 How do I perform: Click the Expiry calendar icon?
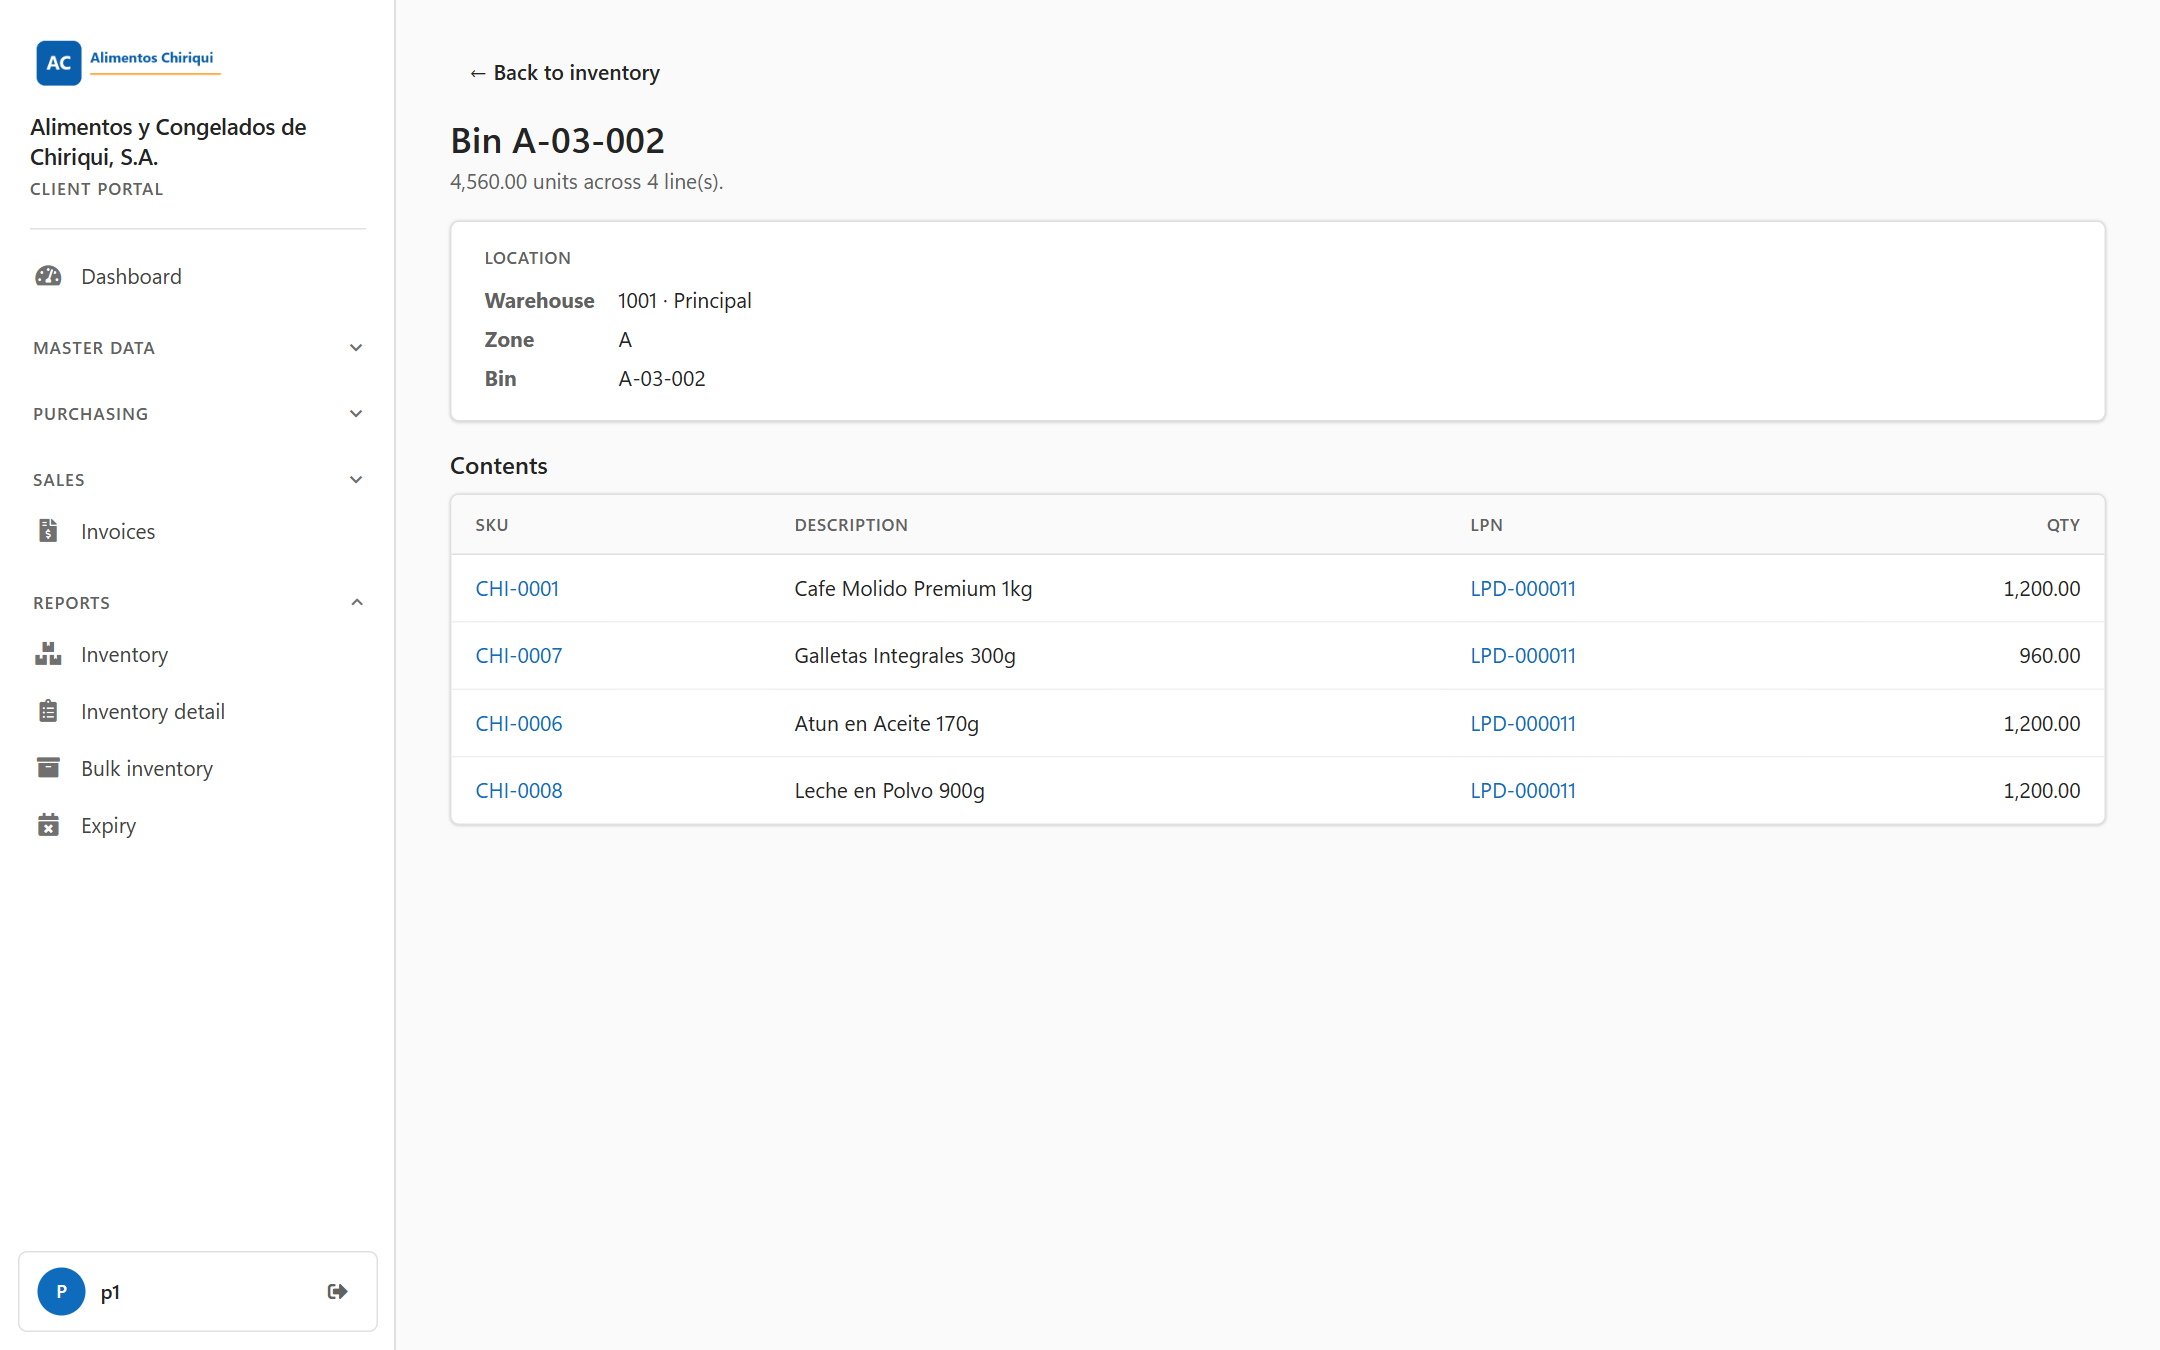click(48, 825)
